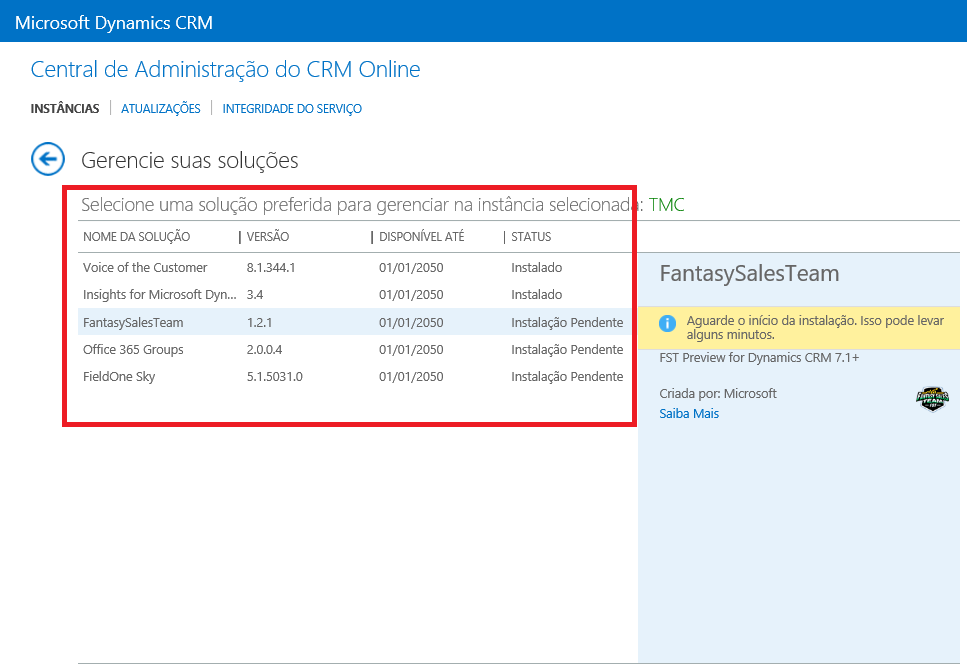Click the TMC instance name
The image size is (967, 669).
pos(667,205)
